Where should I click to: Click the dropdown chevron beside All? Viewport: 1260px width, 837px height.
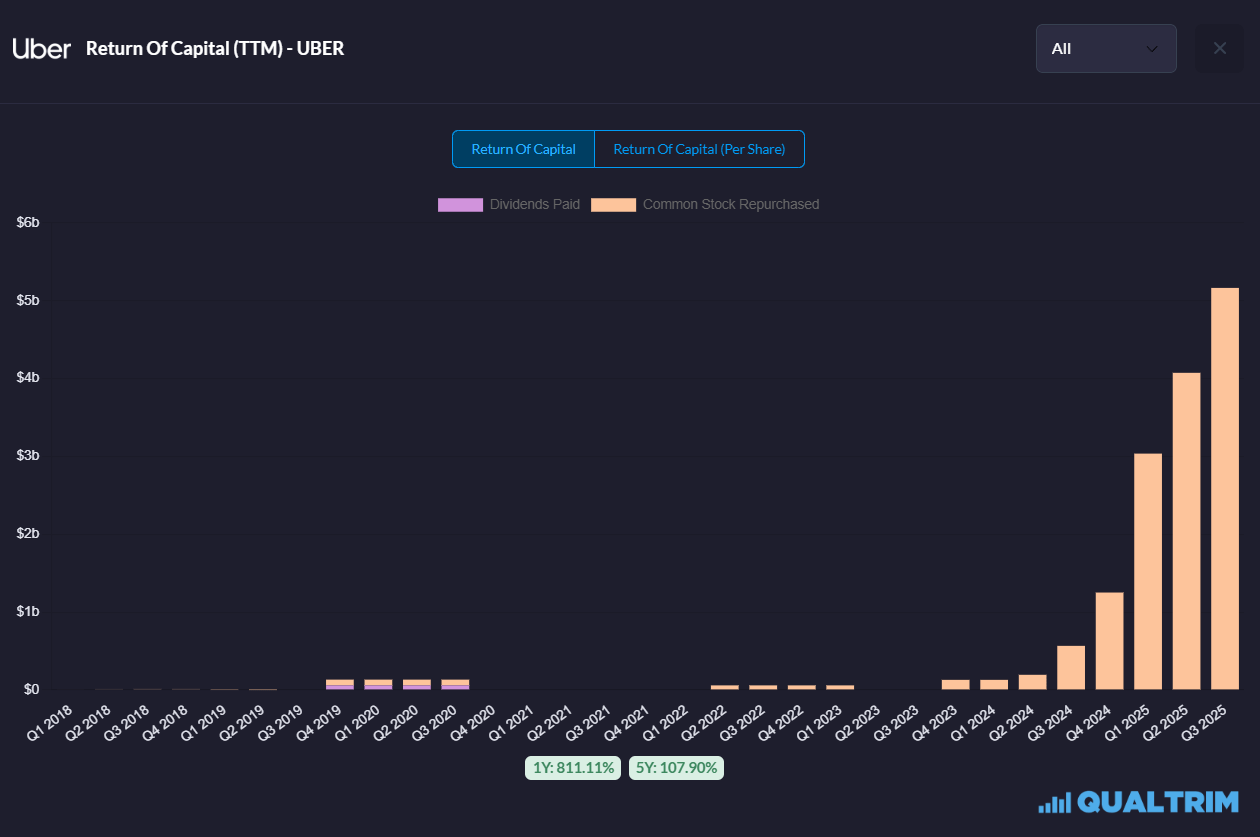click(1152, 48)
